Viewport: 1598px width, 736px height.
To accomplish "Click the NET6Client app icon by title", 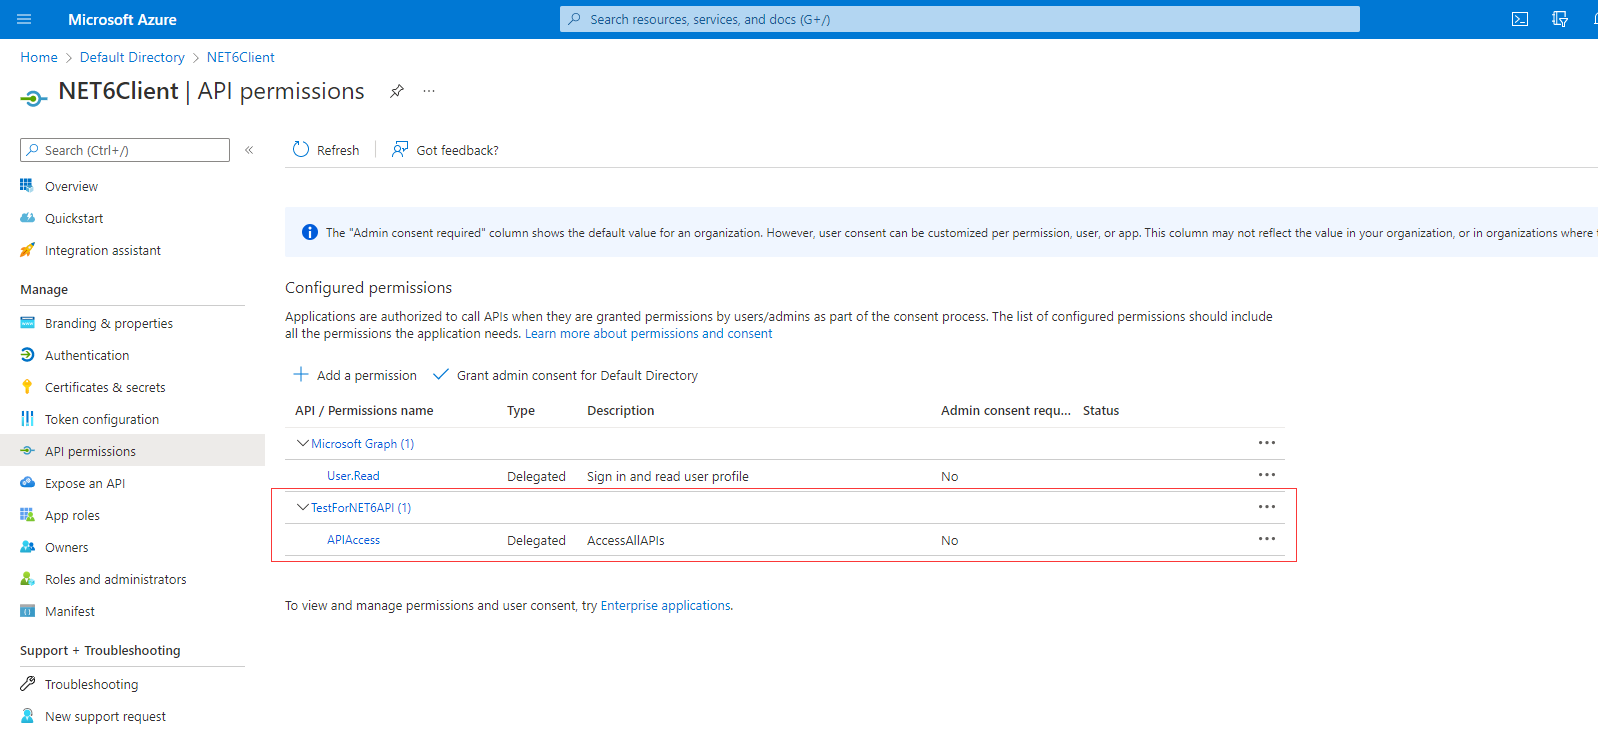I will pos(33,97).
